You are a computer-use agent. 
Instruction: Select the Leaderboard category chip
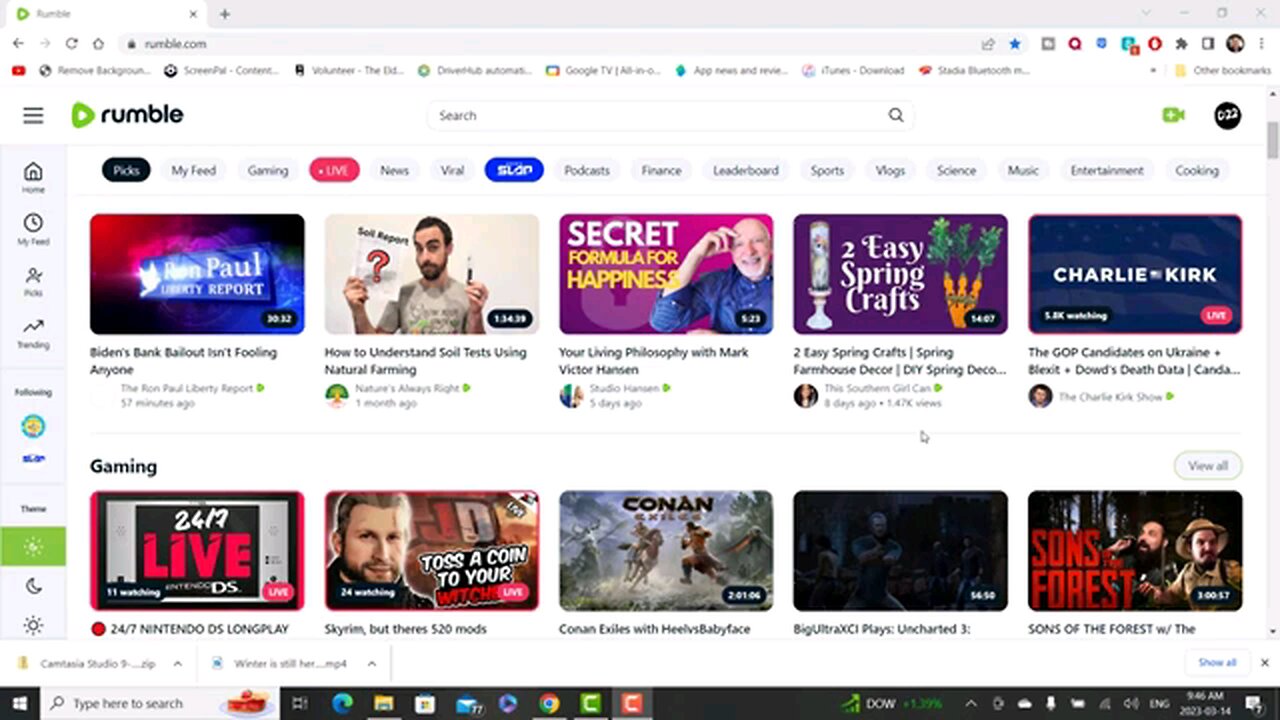tap(745, 170)
